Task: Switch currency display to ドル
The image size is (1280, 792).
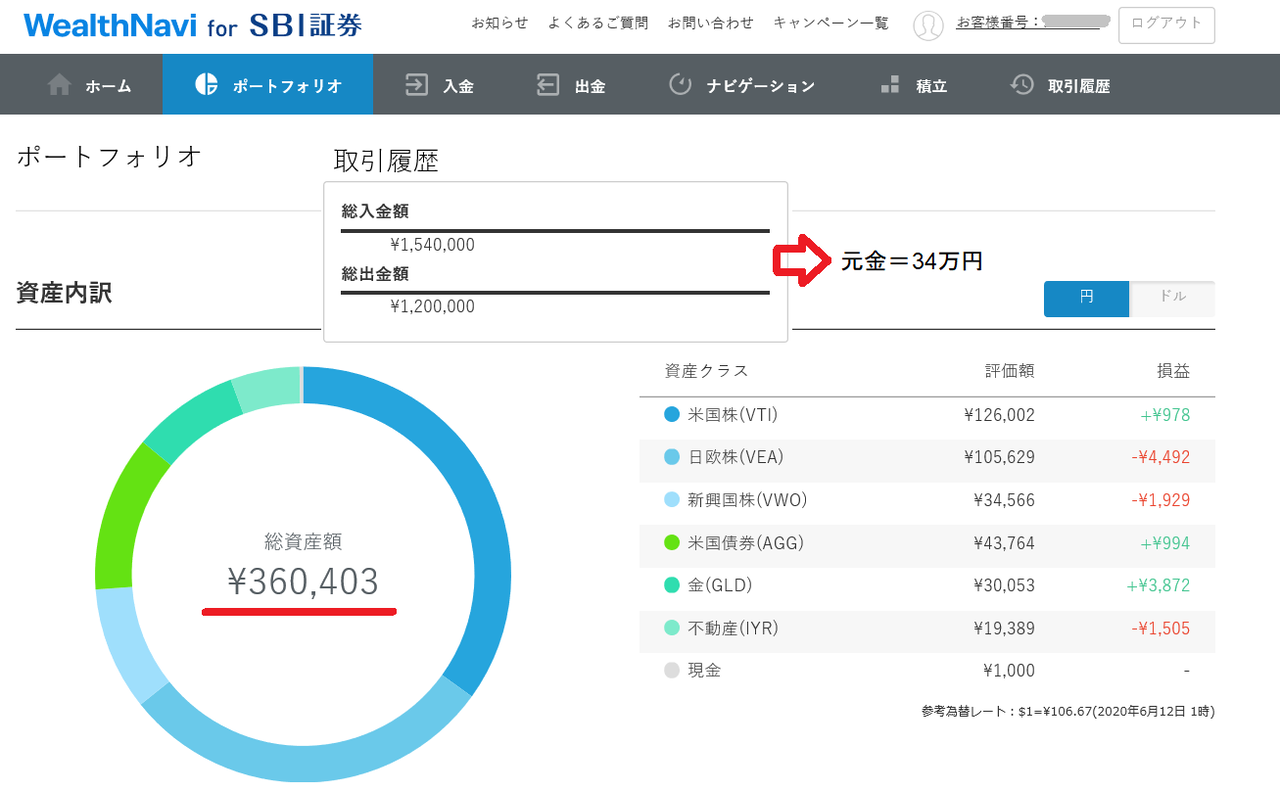Action: (x=1172, y=298)
